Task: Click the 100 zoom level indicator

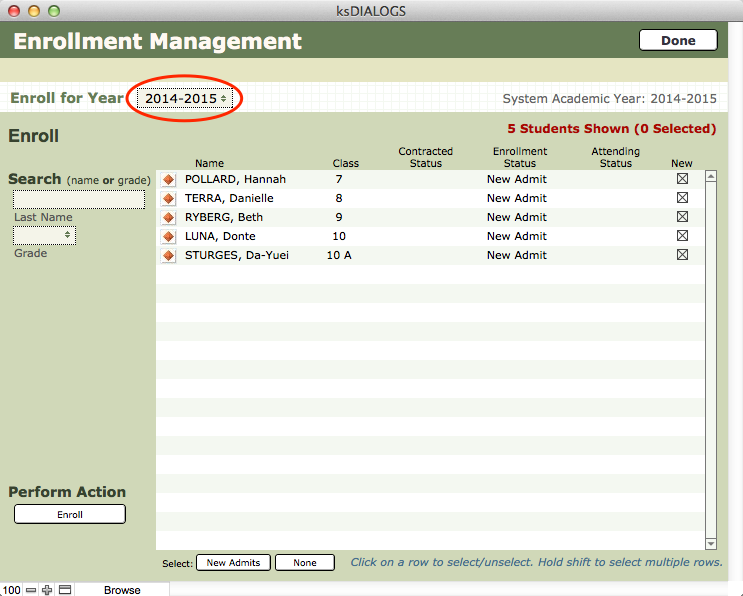Action: point(11,590)
